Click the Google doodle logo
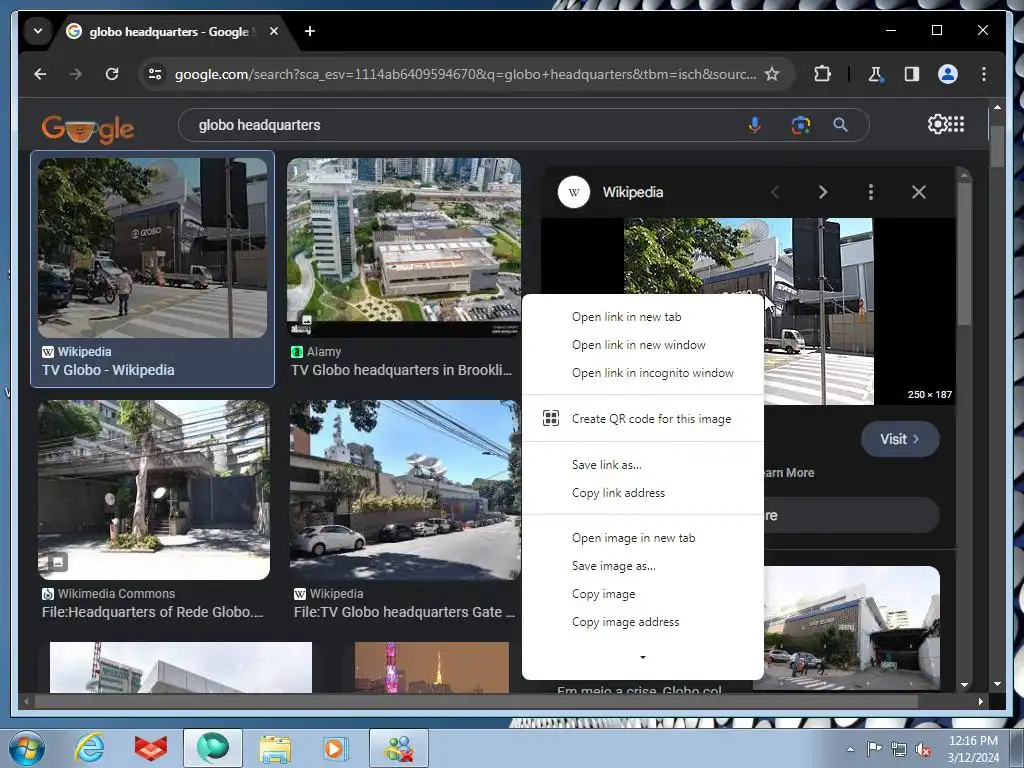This screenshot has width=1024, height=768. 88,128
